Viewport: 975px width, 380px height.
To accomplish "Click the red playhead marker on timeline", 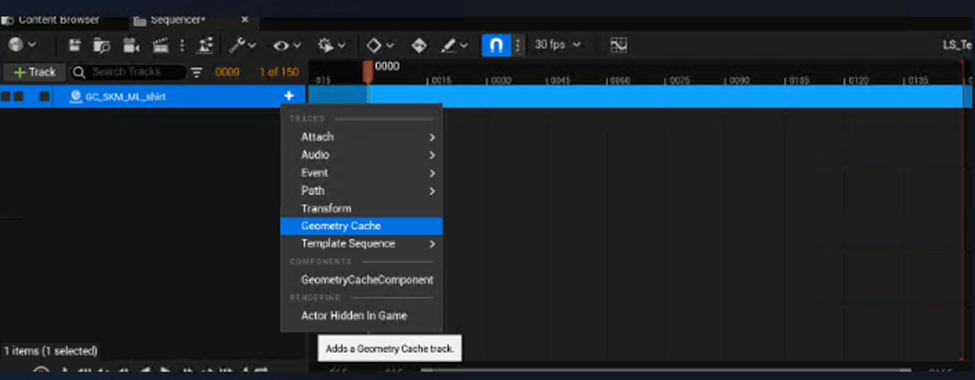I will (367, 71).
